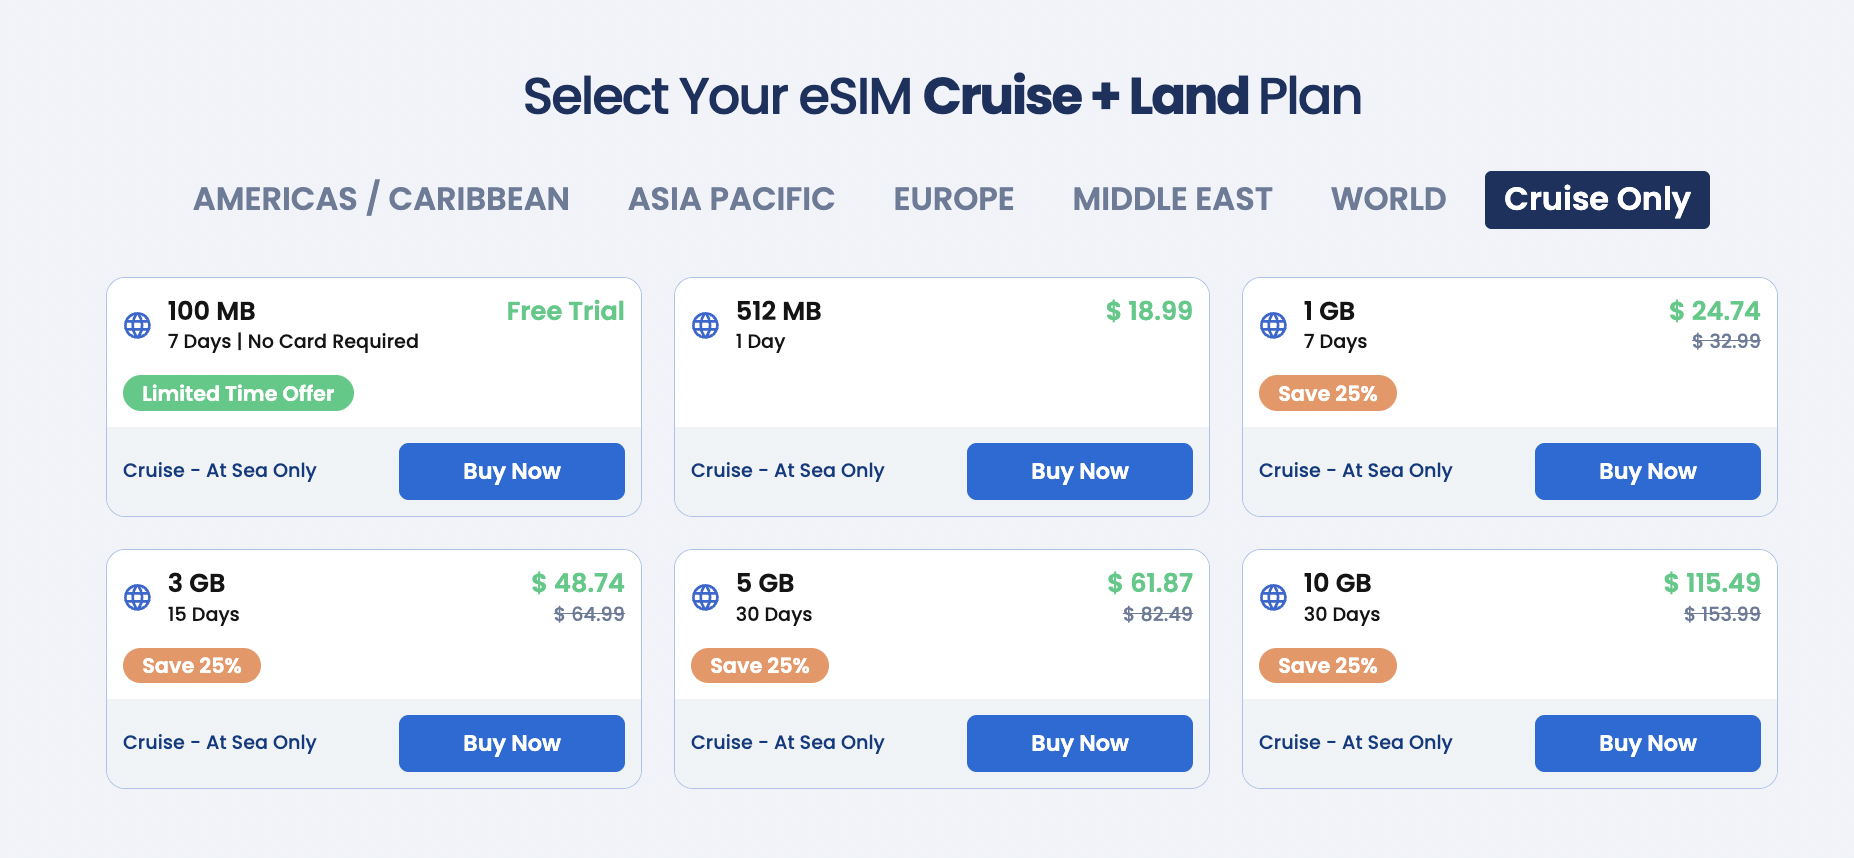Open the MIDDLE EAST plans tab
Image resolution: width=1854 pixels, height=858 pixels.
1171,199
